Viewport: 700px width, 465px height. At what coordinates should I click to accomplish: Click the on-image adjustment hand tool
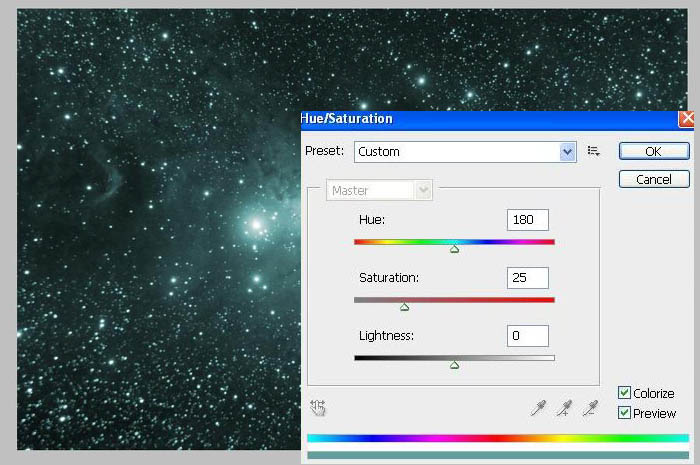click(318, 407)
